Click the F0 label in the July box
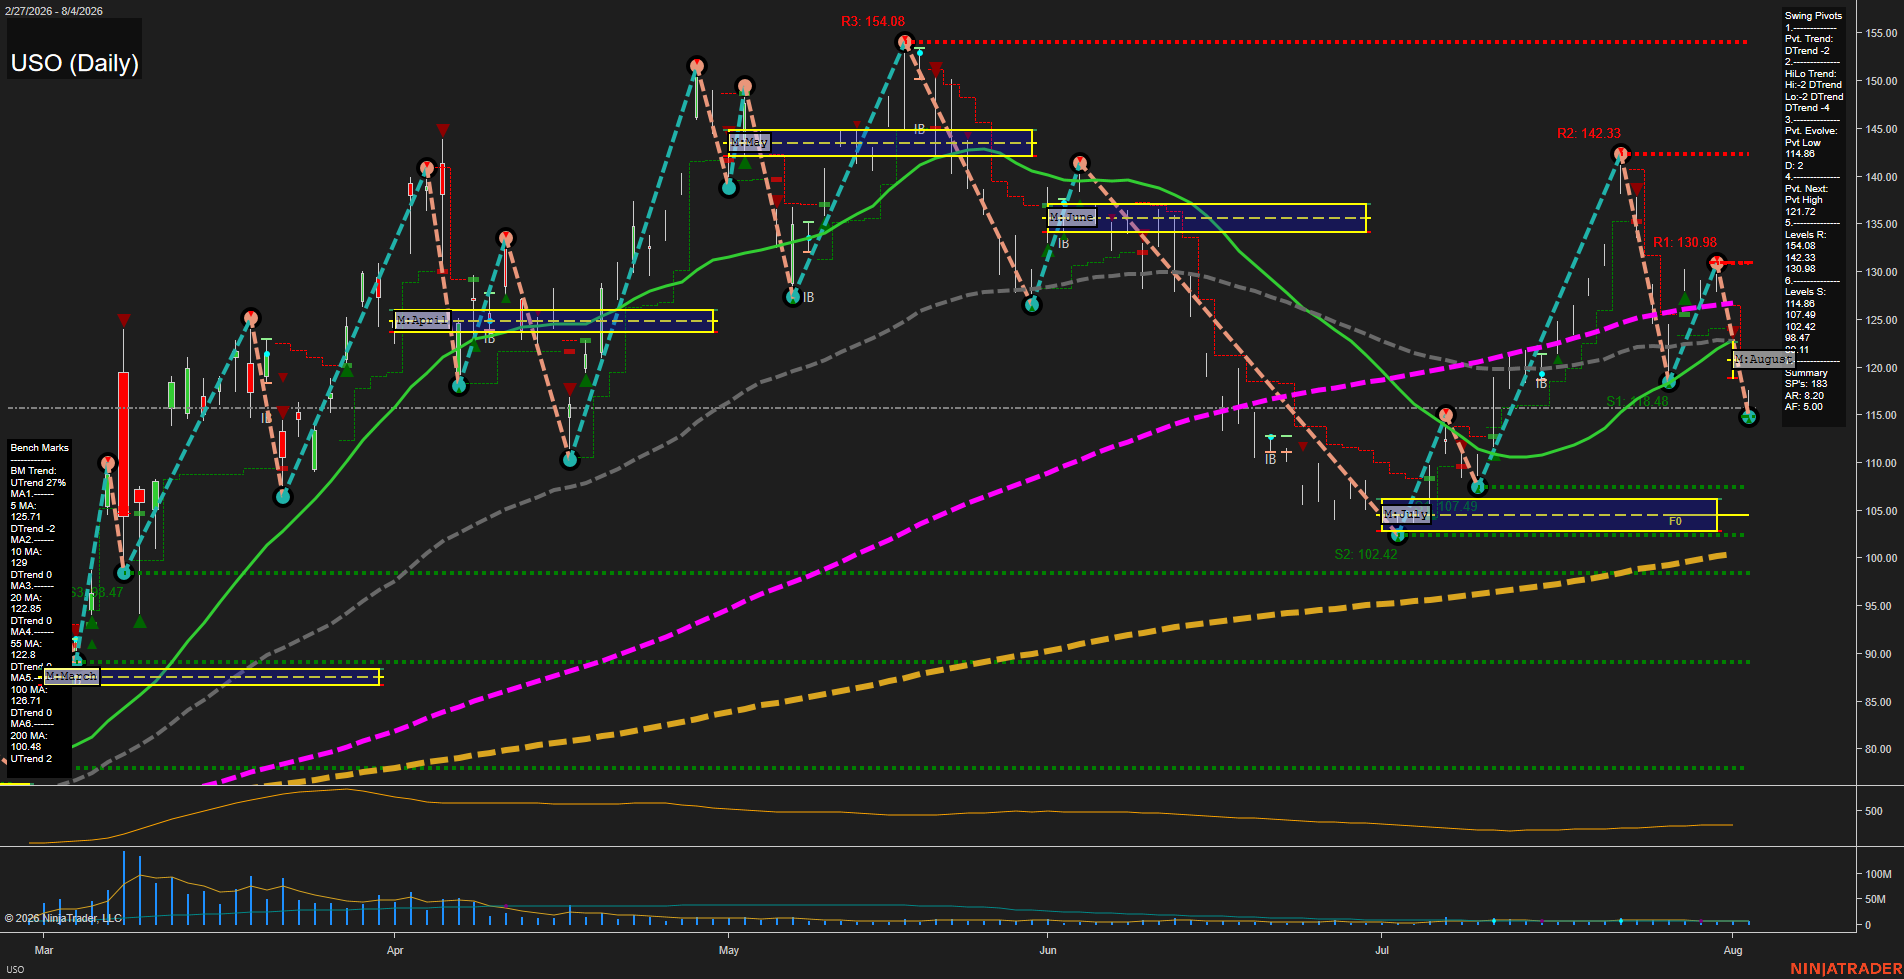Image resolution: width=1904 pixels, height=979 pixels. tap(1675, 521)
